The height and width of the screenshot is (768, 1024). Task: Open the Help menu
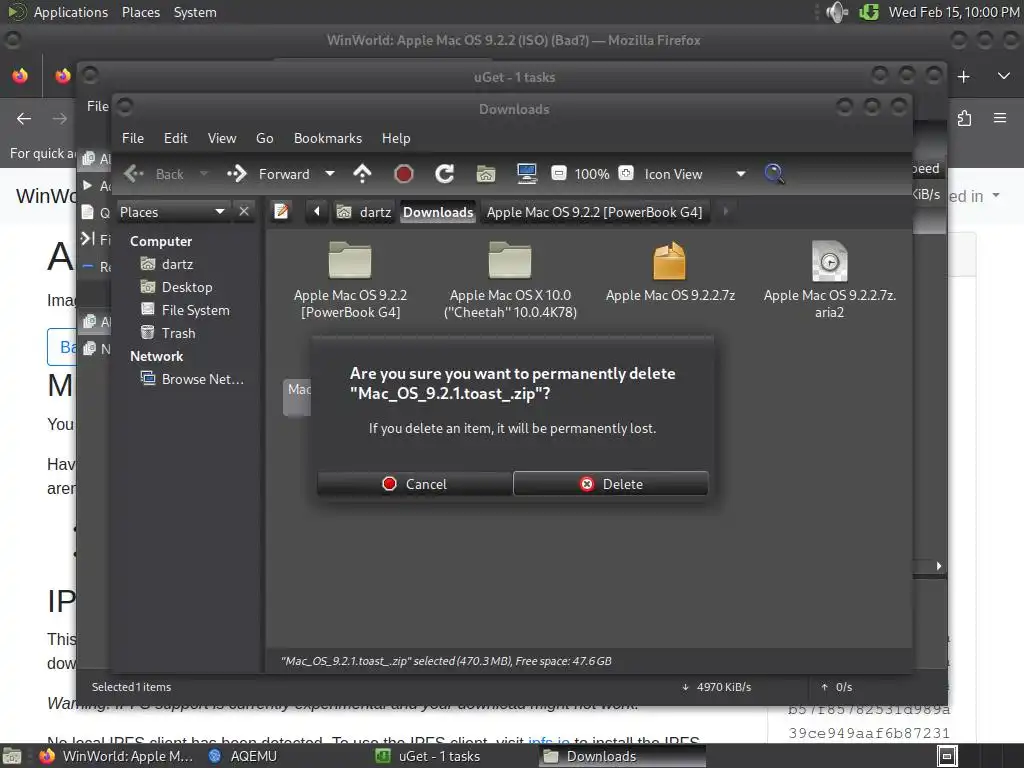(396, 138)
